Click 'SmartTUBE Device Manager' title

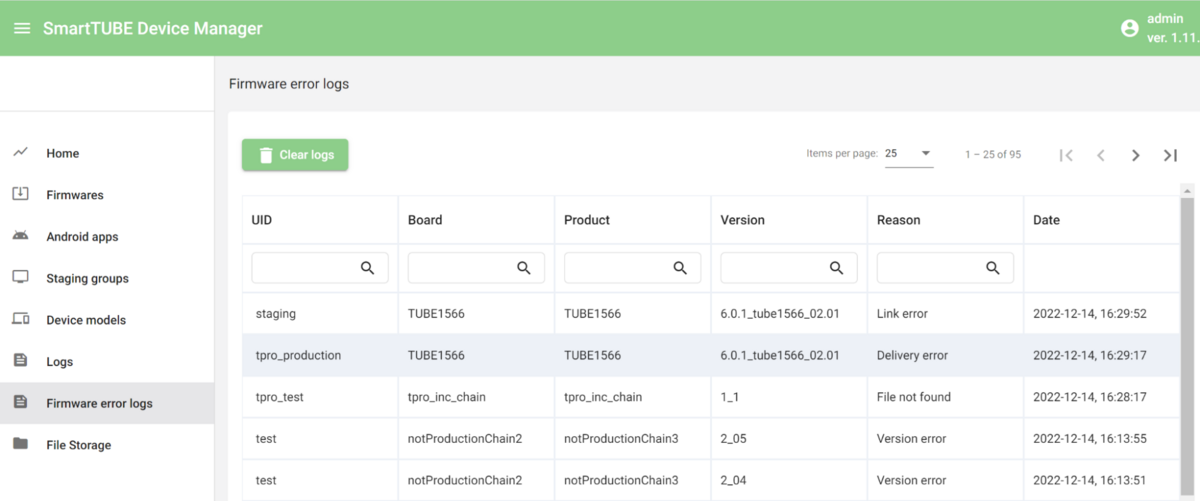click(x=153, y=28)
